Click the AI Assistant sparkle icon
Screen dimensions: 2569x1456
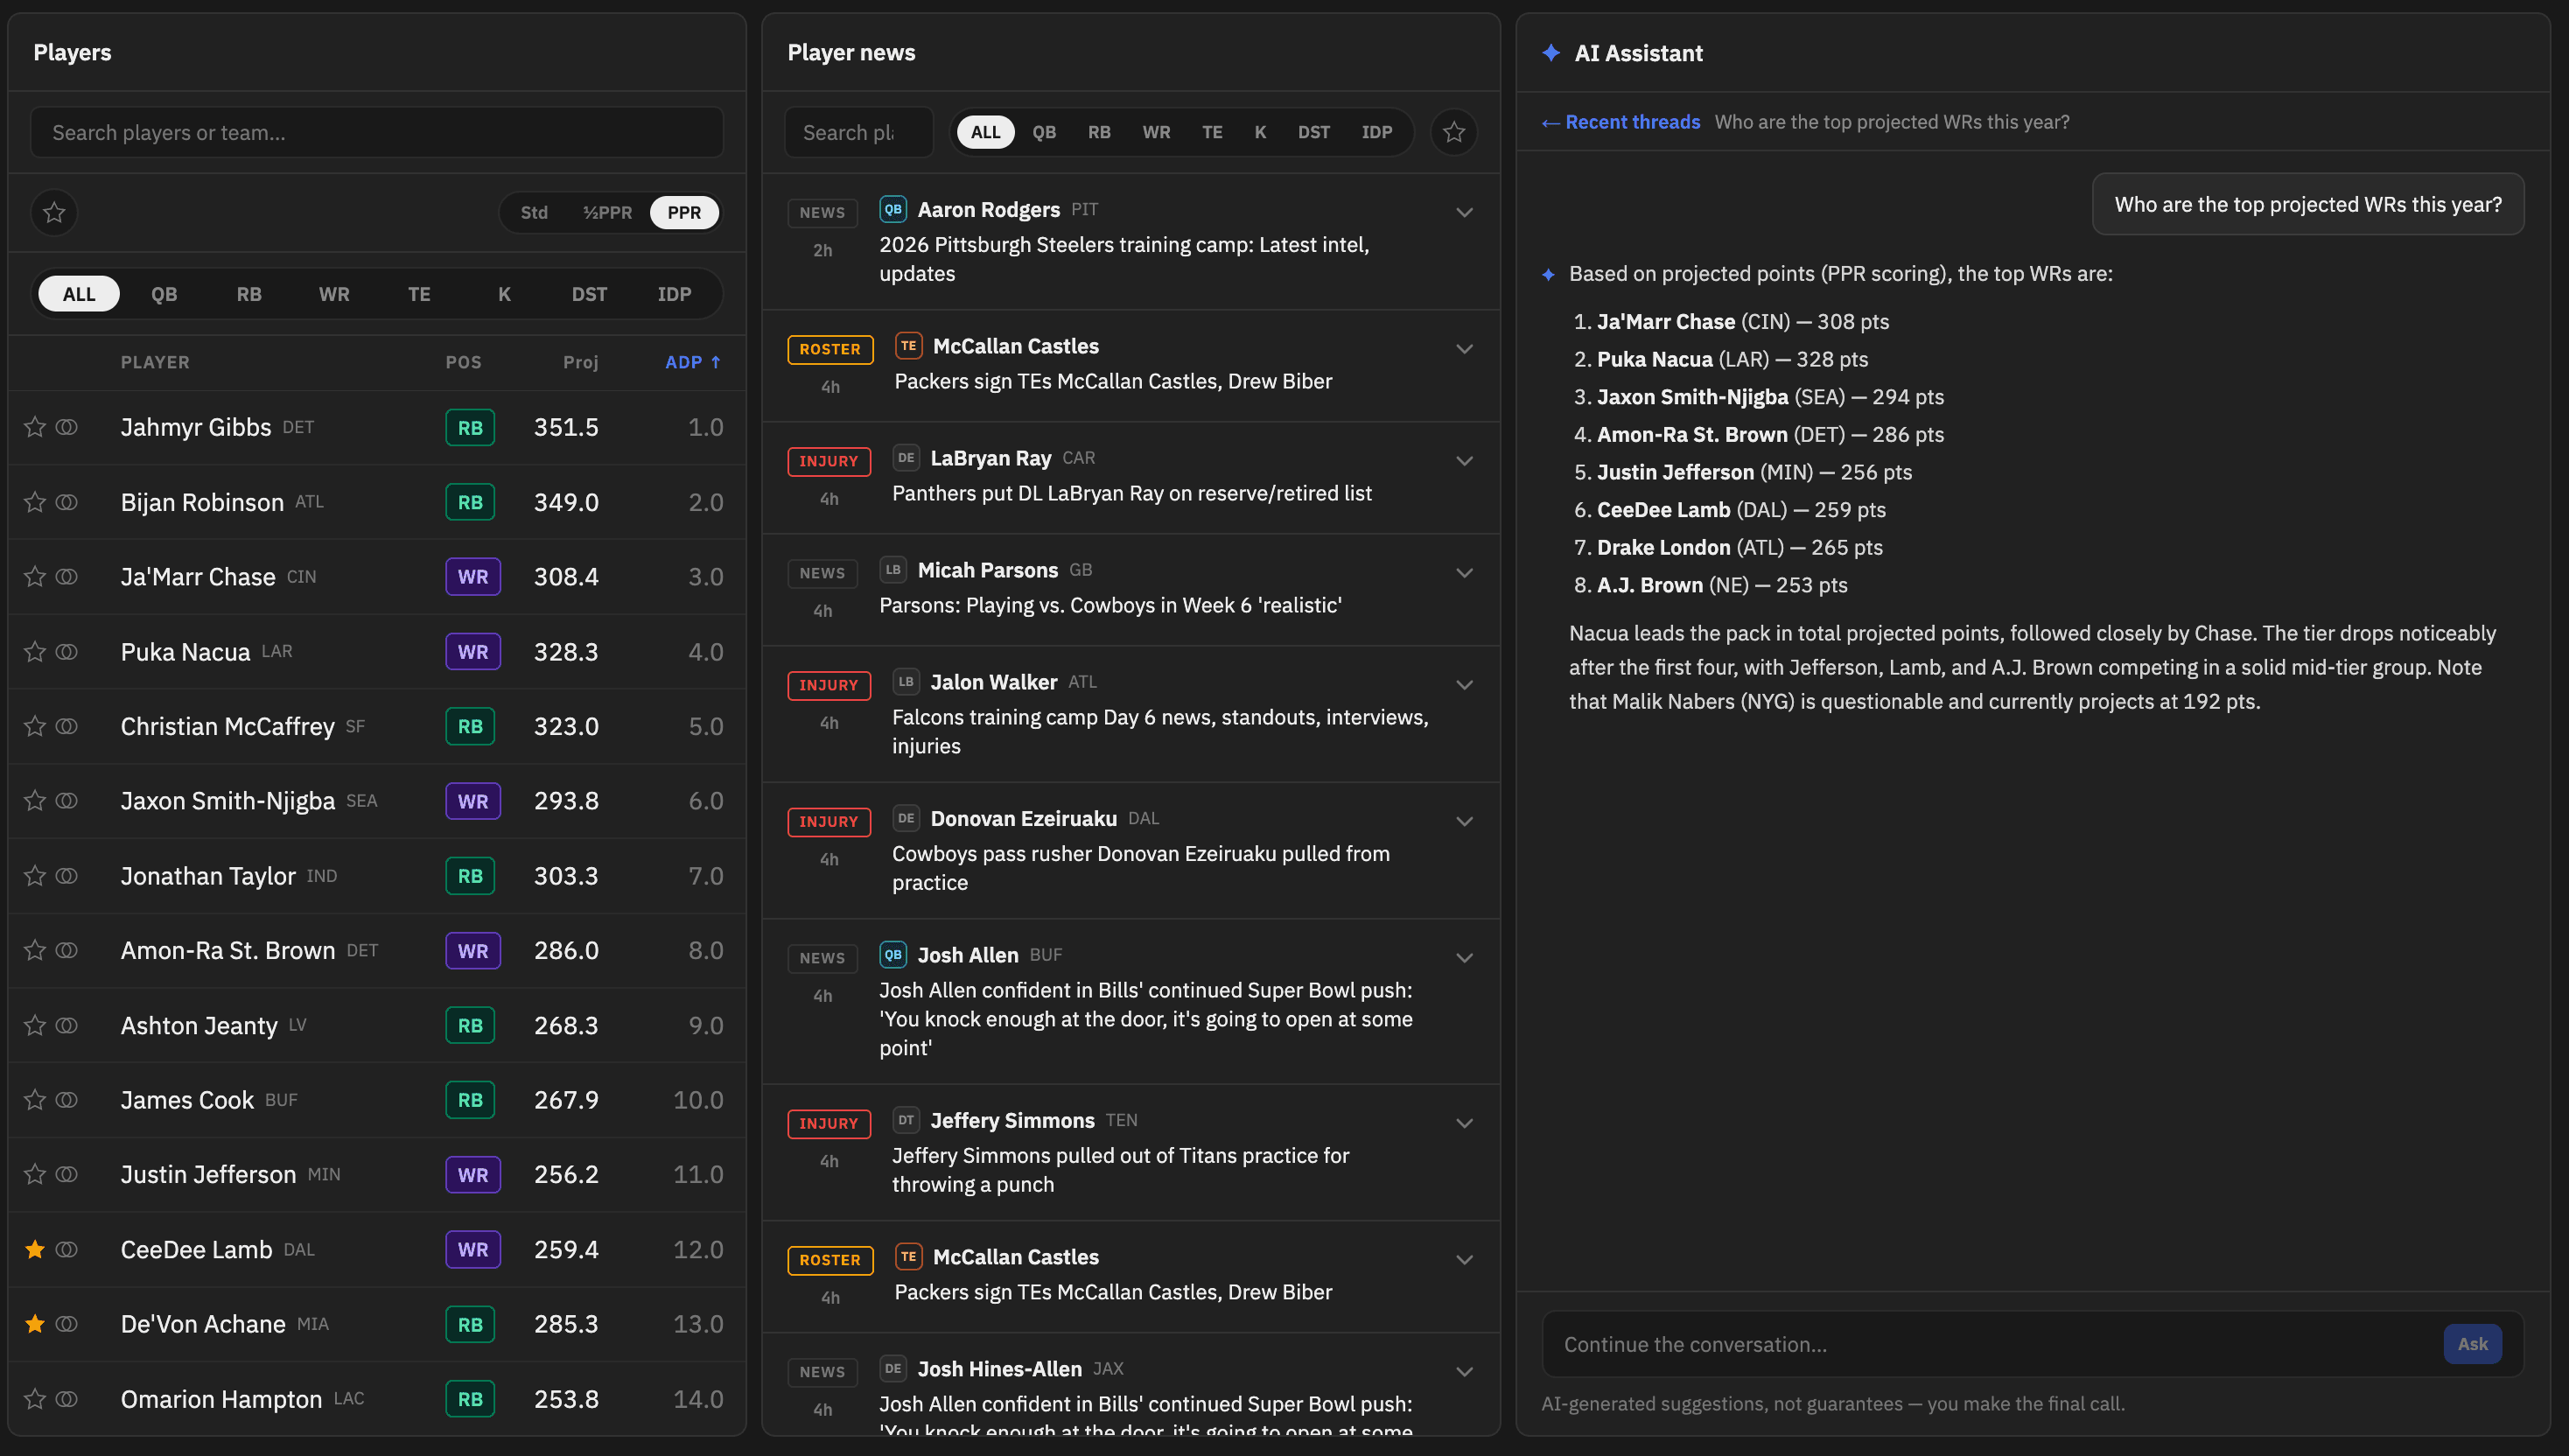1551,53
